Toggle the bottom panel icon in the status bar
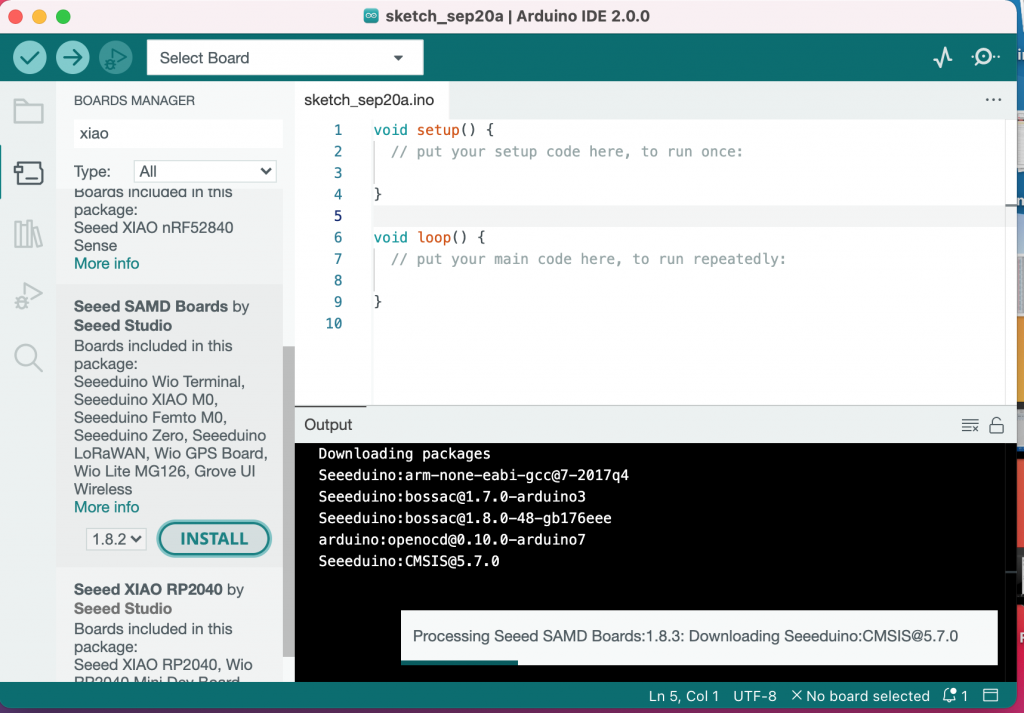This screenshot has width=1024, height=713. coord(991,696)
